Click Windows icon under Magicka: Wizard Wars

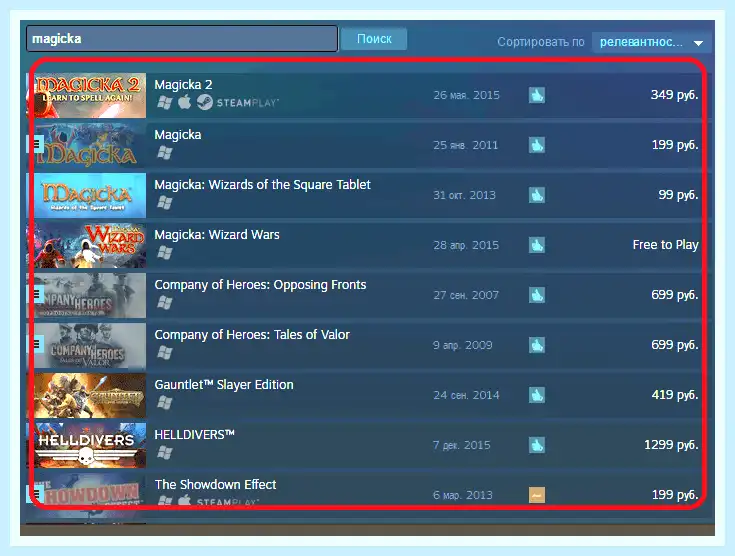165,253
